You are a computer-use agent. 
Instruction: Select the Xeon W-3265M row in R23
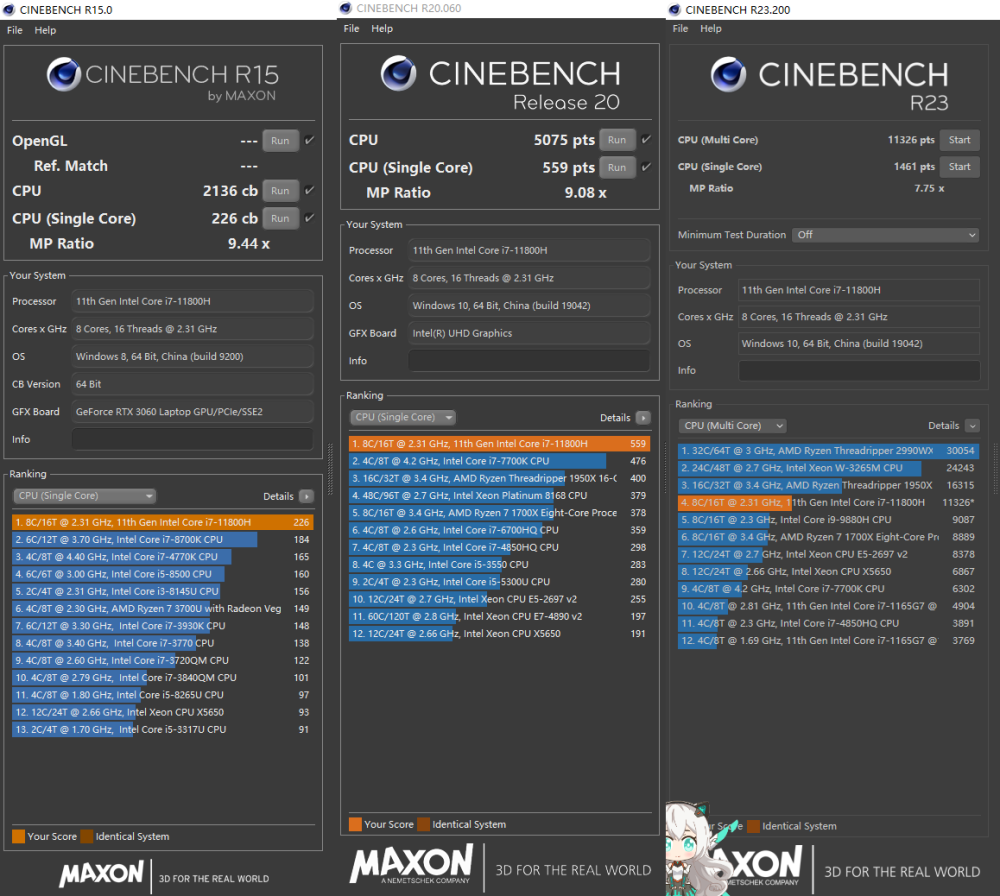[828, 468]
